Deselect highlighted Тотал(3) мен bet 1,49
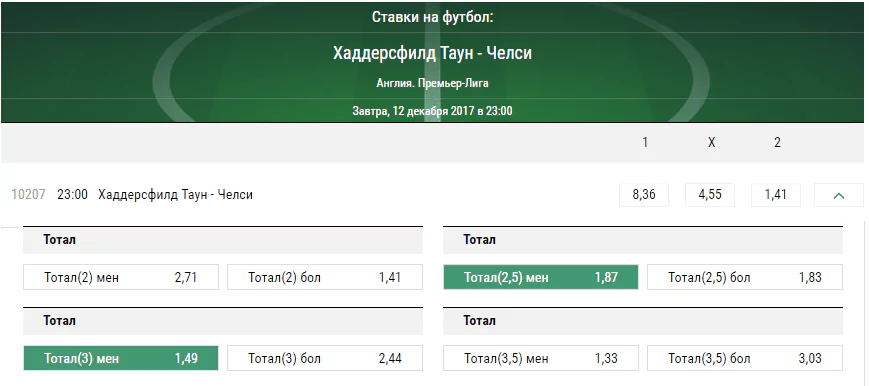The width and height of the screenshot is (869, 386). [121, 358]
